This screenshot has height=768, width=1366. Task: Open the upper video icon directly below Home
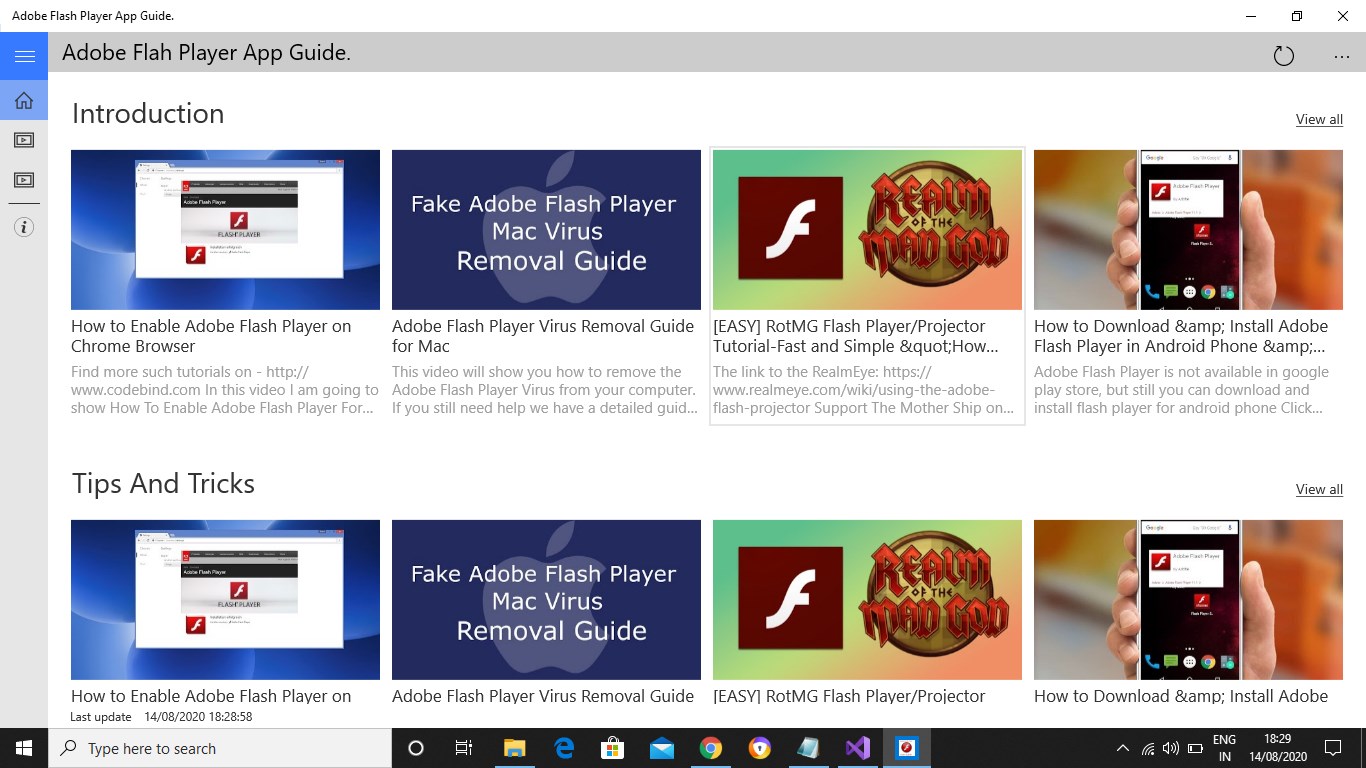point(24,140)
